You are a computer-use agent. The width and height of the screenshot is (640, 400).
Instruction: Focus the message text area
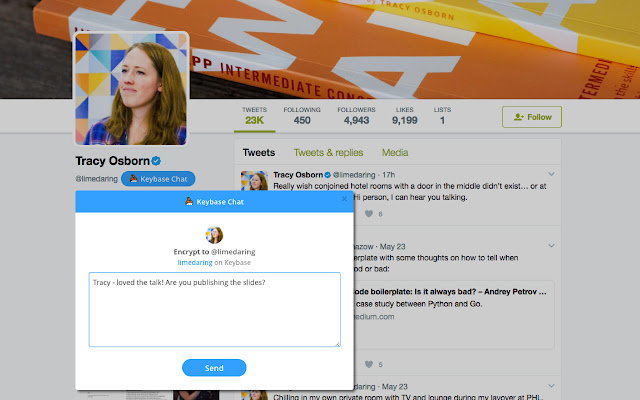click(215, 309)
